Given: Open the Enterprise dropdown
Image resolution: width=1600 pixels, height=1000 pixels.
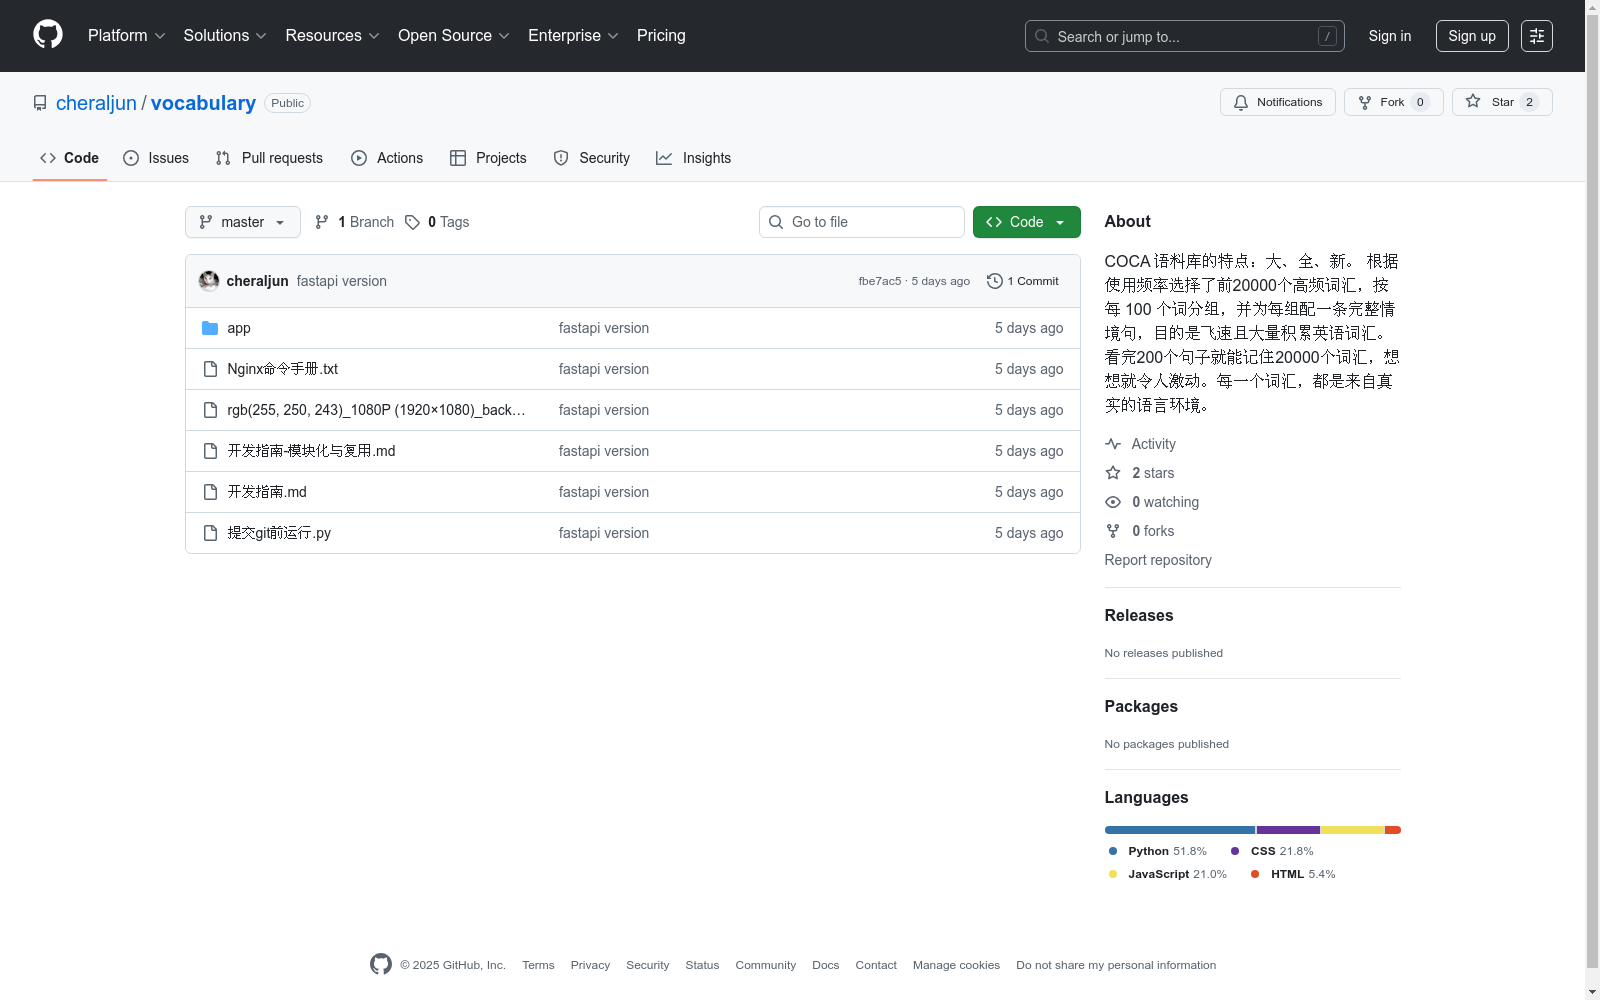Looking at the screenshot, I should (x=573, y=36).
